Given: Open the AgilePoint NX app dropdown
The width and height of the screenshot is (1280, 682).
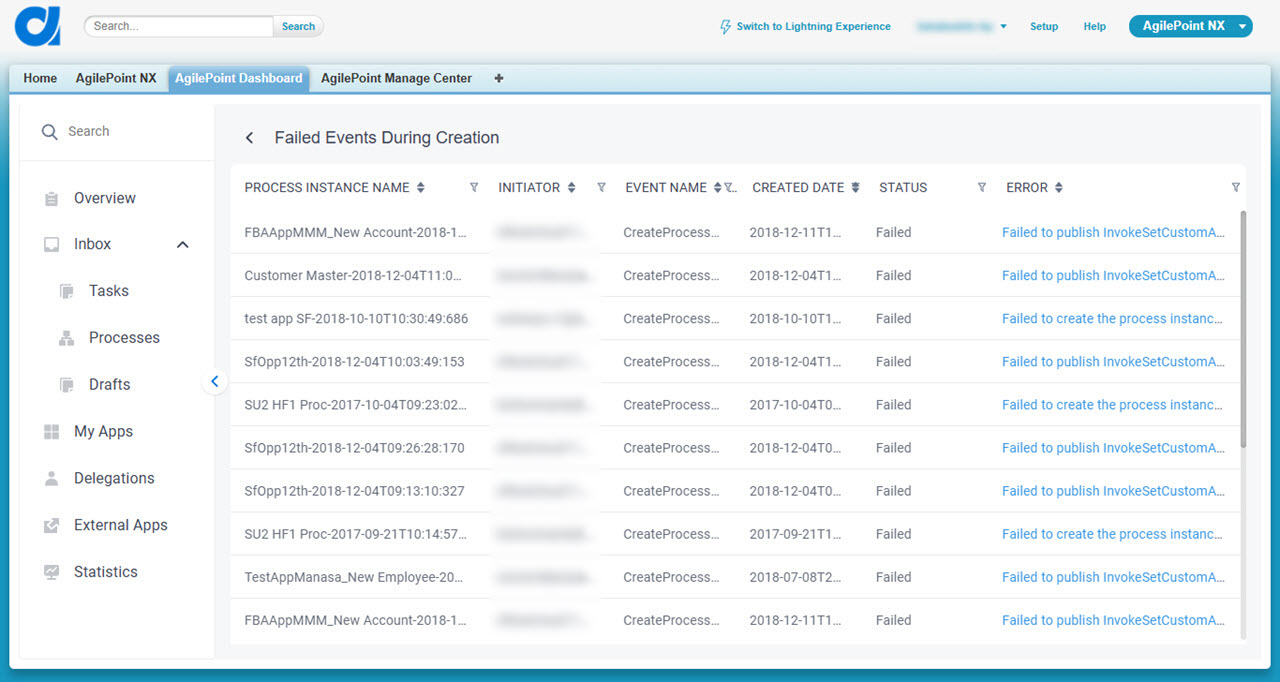Looking at the screenshot, I should [x=1191, y=27].
